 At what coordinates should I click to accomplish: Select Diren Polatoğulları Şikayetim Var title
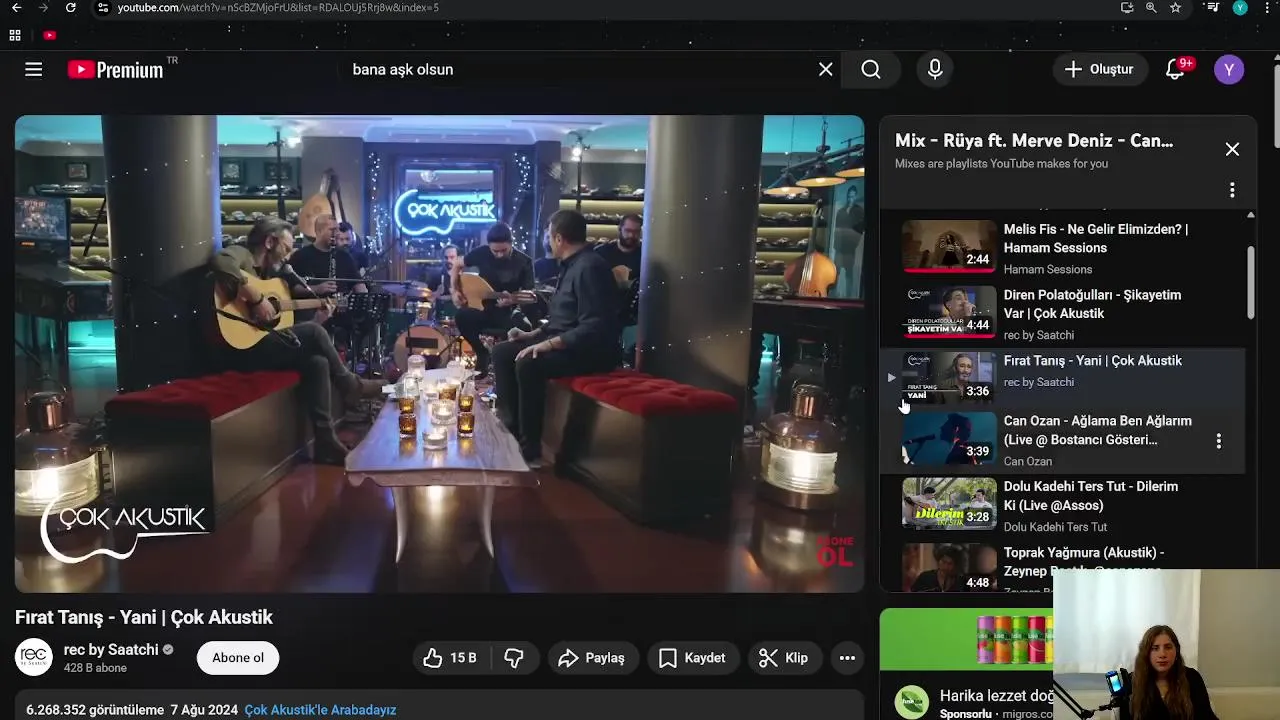1092,304
